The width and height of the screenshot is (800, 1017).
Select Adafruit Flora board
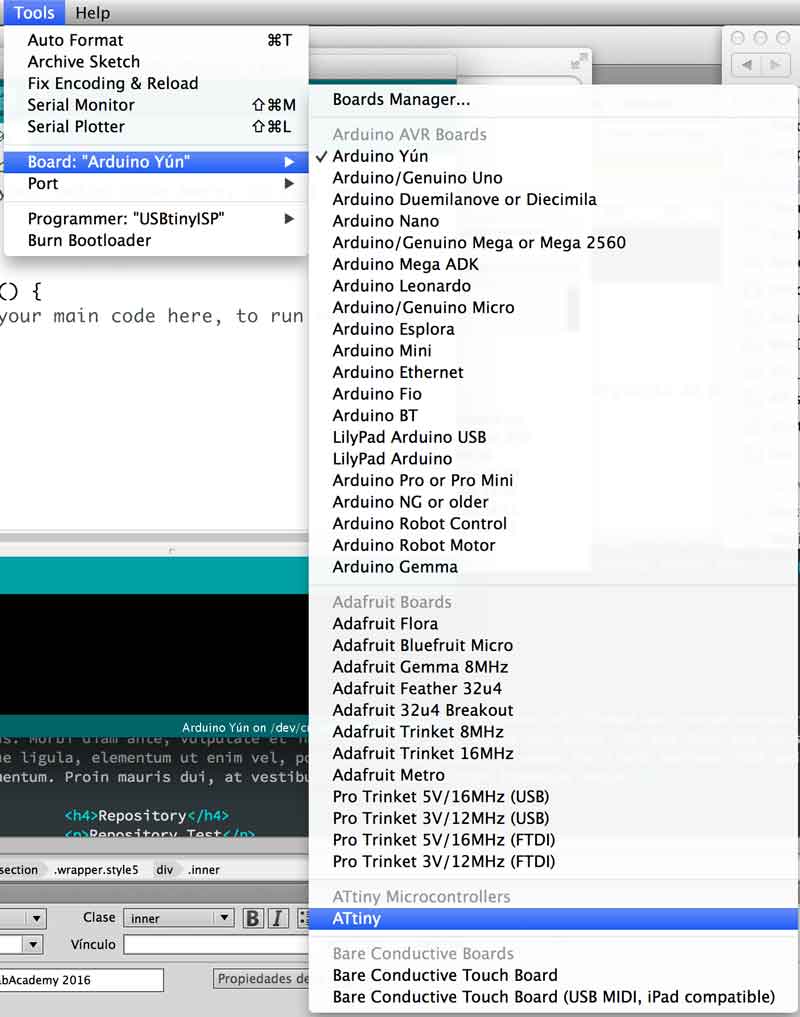(553, 624)
